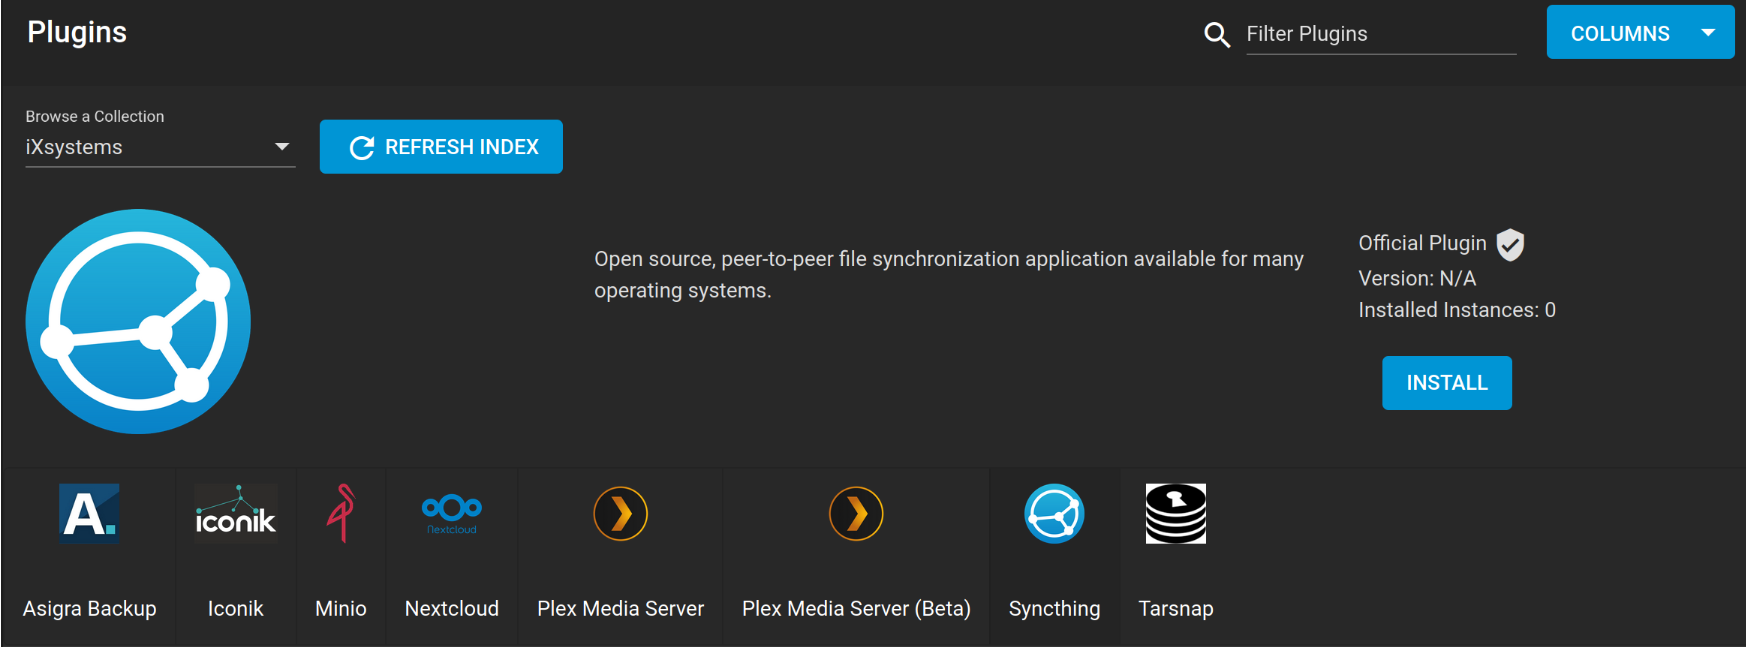Viewport: 1746px width, 647px height.
Task: Click the Official Plugin verified shield icon
Action: click(x=1510, y=244)
